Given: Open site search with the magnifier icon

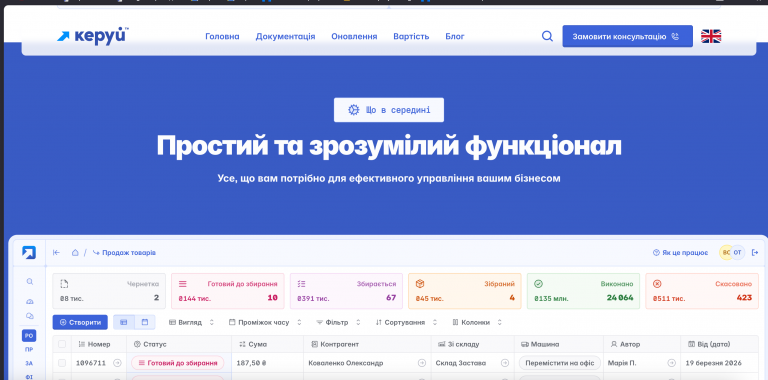Looking at the screenshot, I should [x=547, y=36].
